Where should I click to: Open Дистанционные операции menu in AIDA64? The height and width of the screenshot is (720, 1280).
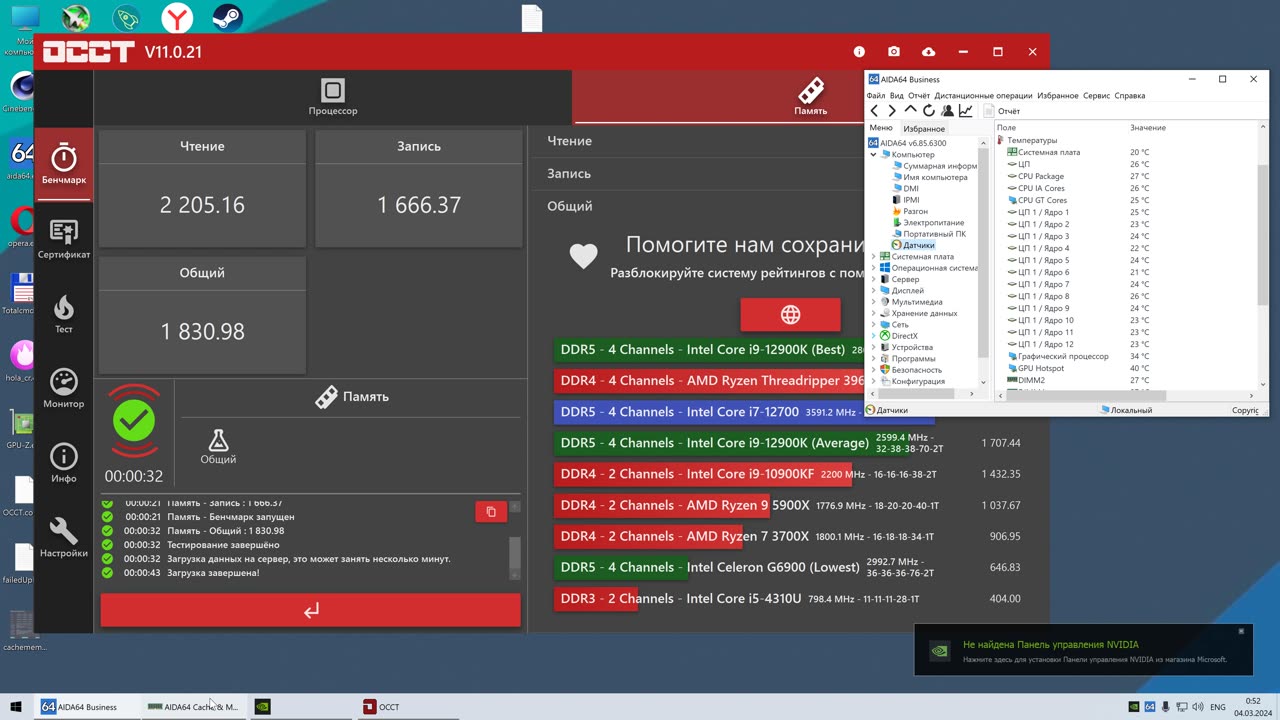(x=983, y=96)
